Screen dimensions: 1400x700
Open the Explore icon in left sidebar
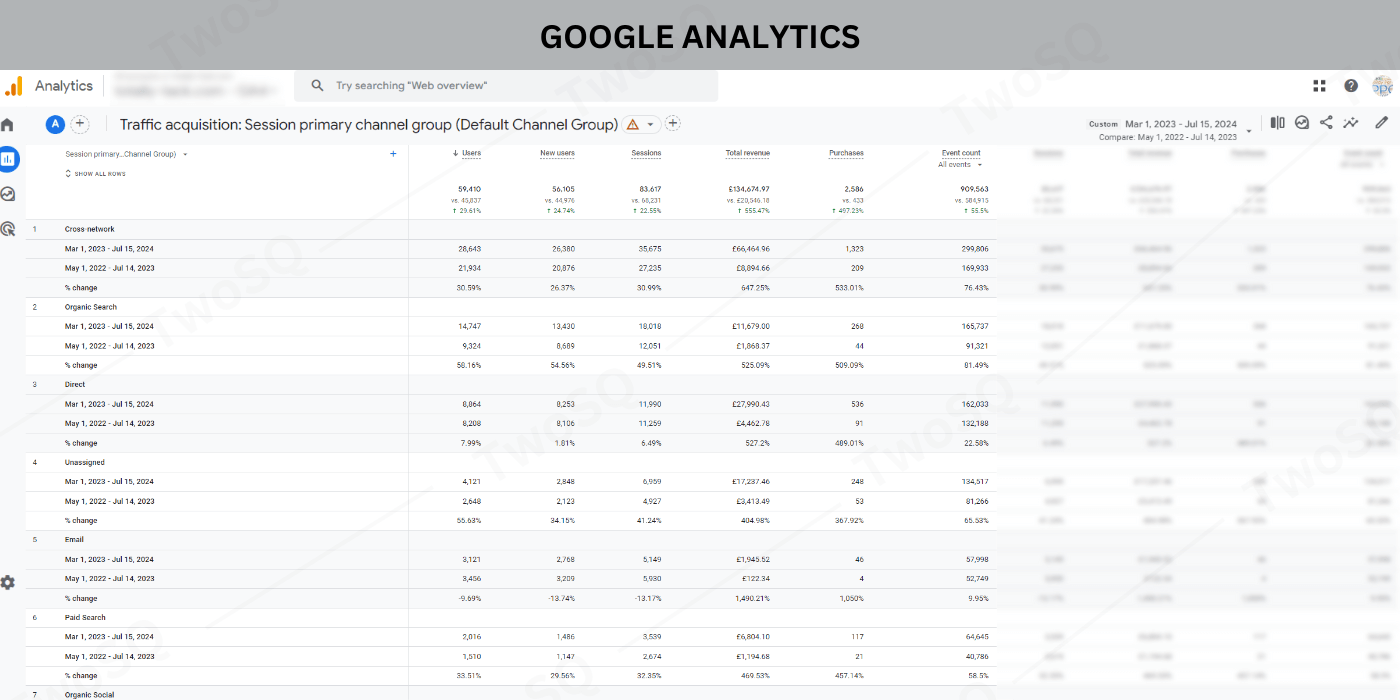click(x=8, y=194)
